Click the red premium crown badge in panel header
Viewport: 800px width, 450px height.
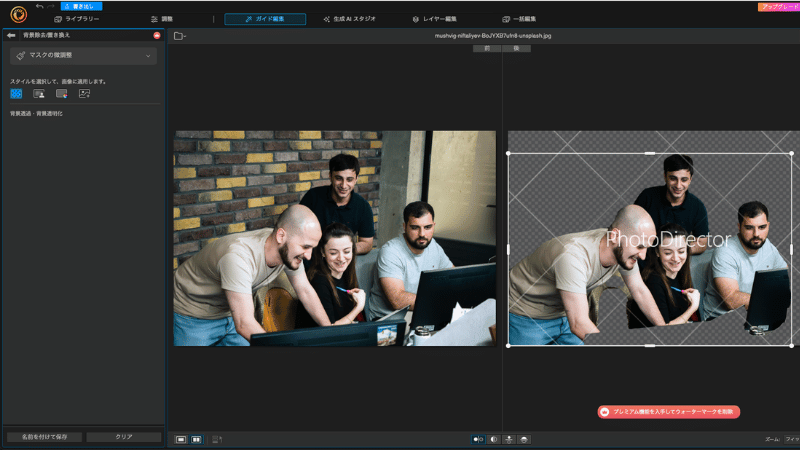[x=157, y=35]
